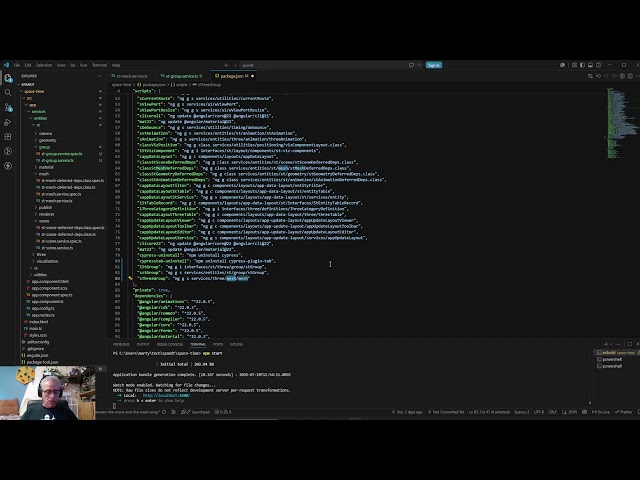The width and height of the screenshot is (640, 480).
Task: Go back with the left arrow
Action: click(226, 65)
